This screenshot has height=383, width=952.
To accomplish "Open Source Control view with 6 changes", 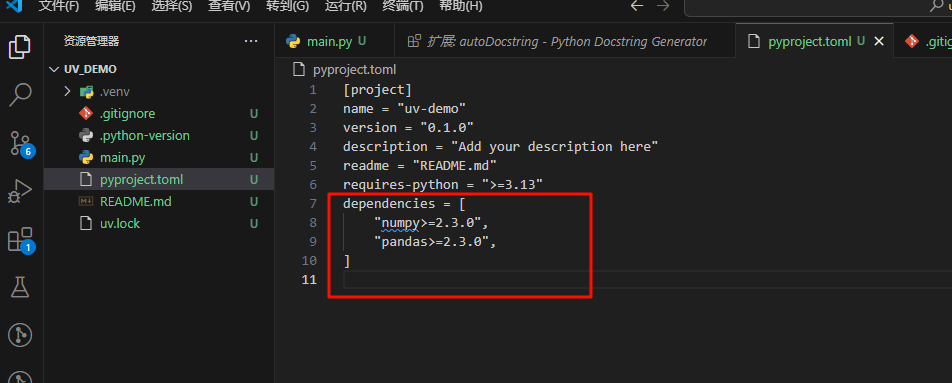I will [x=20, y=143].
